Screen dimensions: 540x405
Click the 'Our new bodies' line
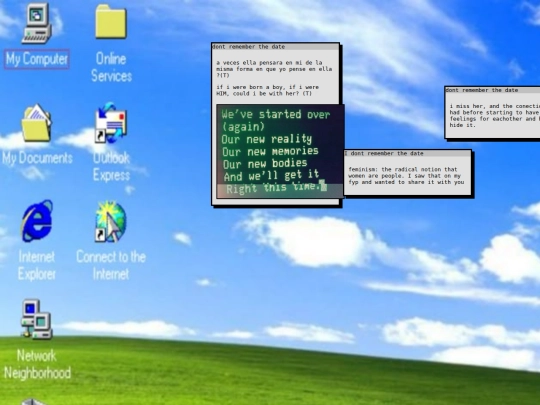[265, 164]
